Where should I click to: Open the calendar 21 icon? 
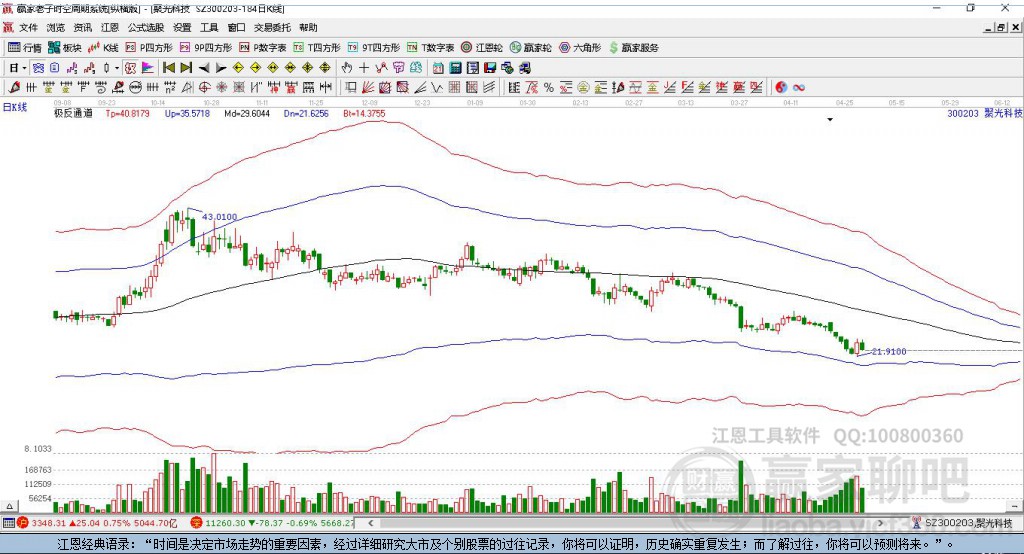click(x=438, y=68)
